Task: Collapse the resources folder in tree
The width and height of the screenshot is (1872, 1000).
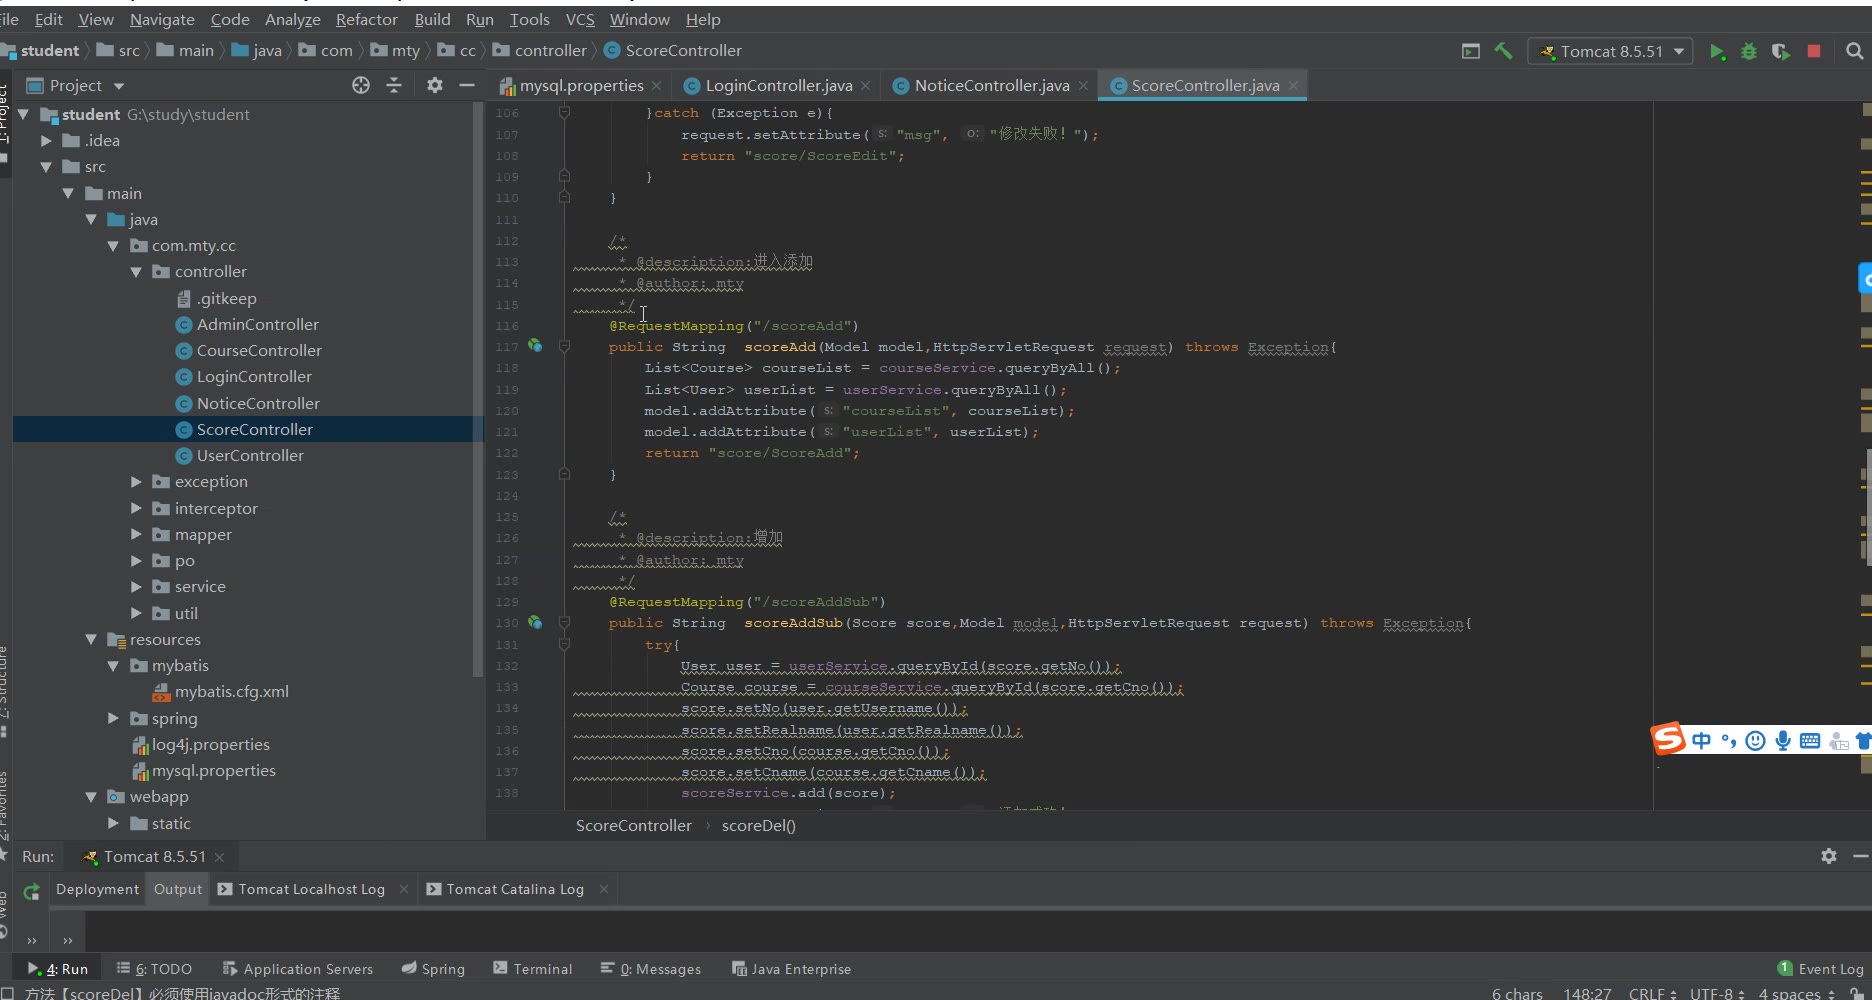Action: [91, 640]
